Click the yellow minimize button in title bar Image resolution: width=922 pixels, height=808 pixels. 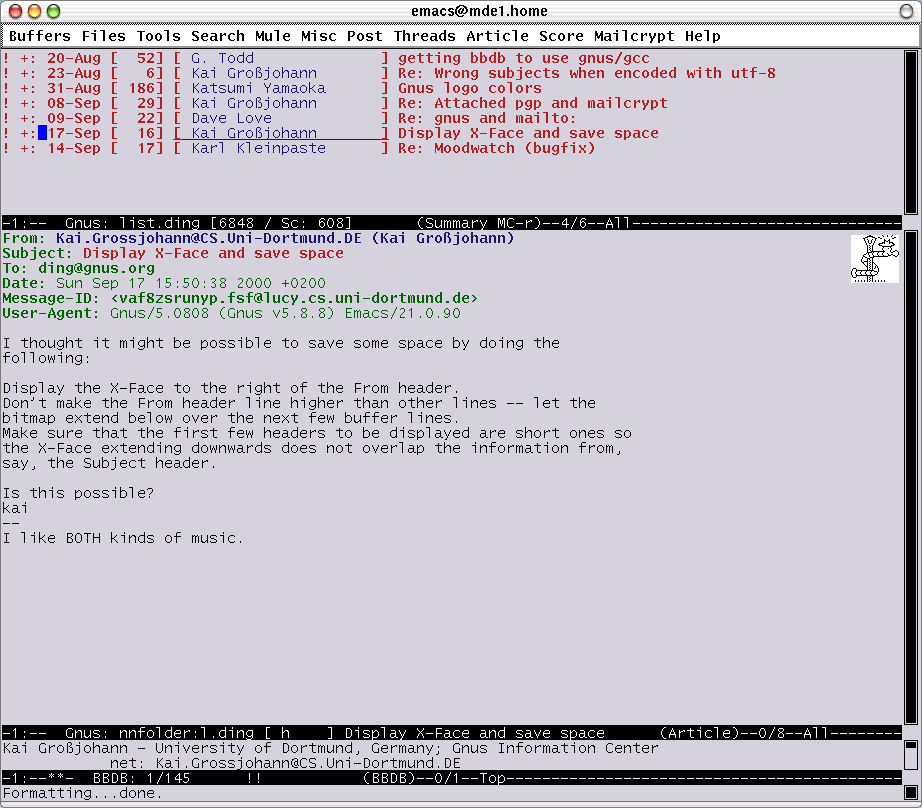point(35,11)
